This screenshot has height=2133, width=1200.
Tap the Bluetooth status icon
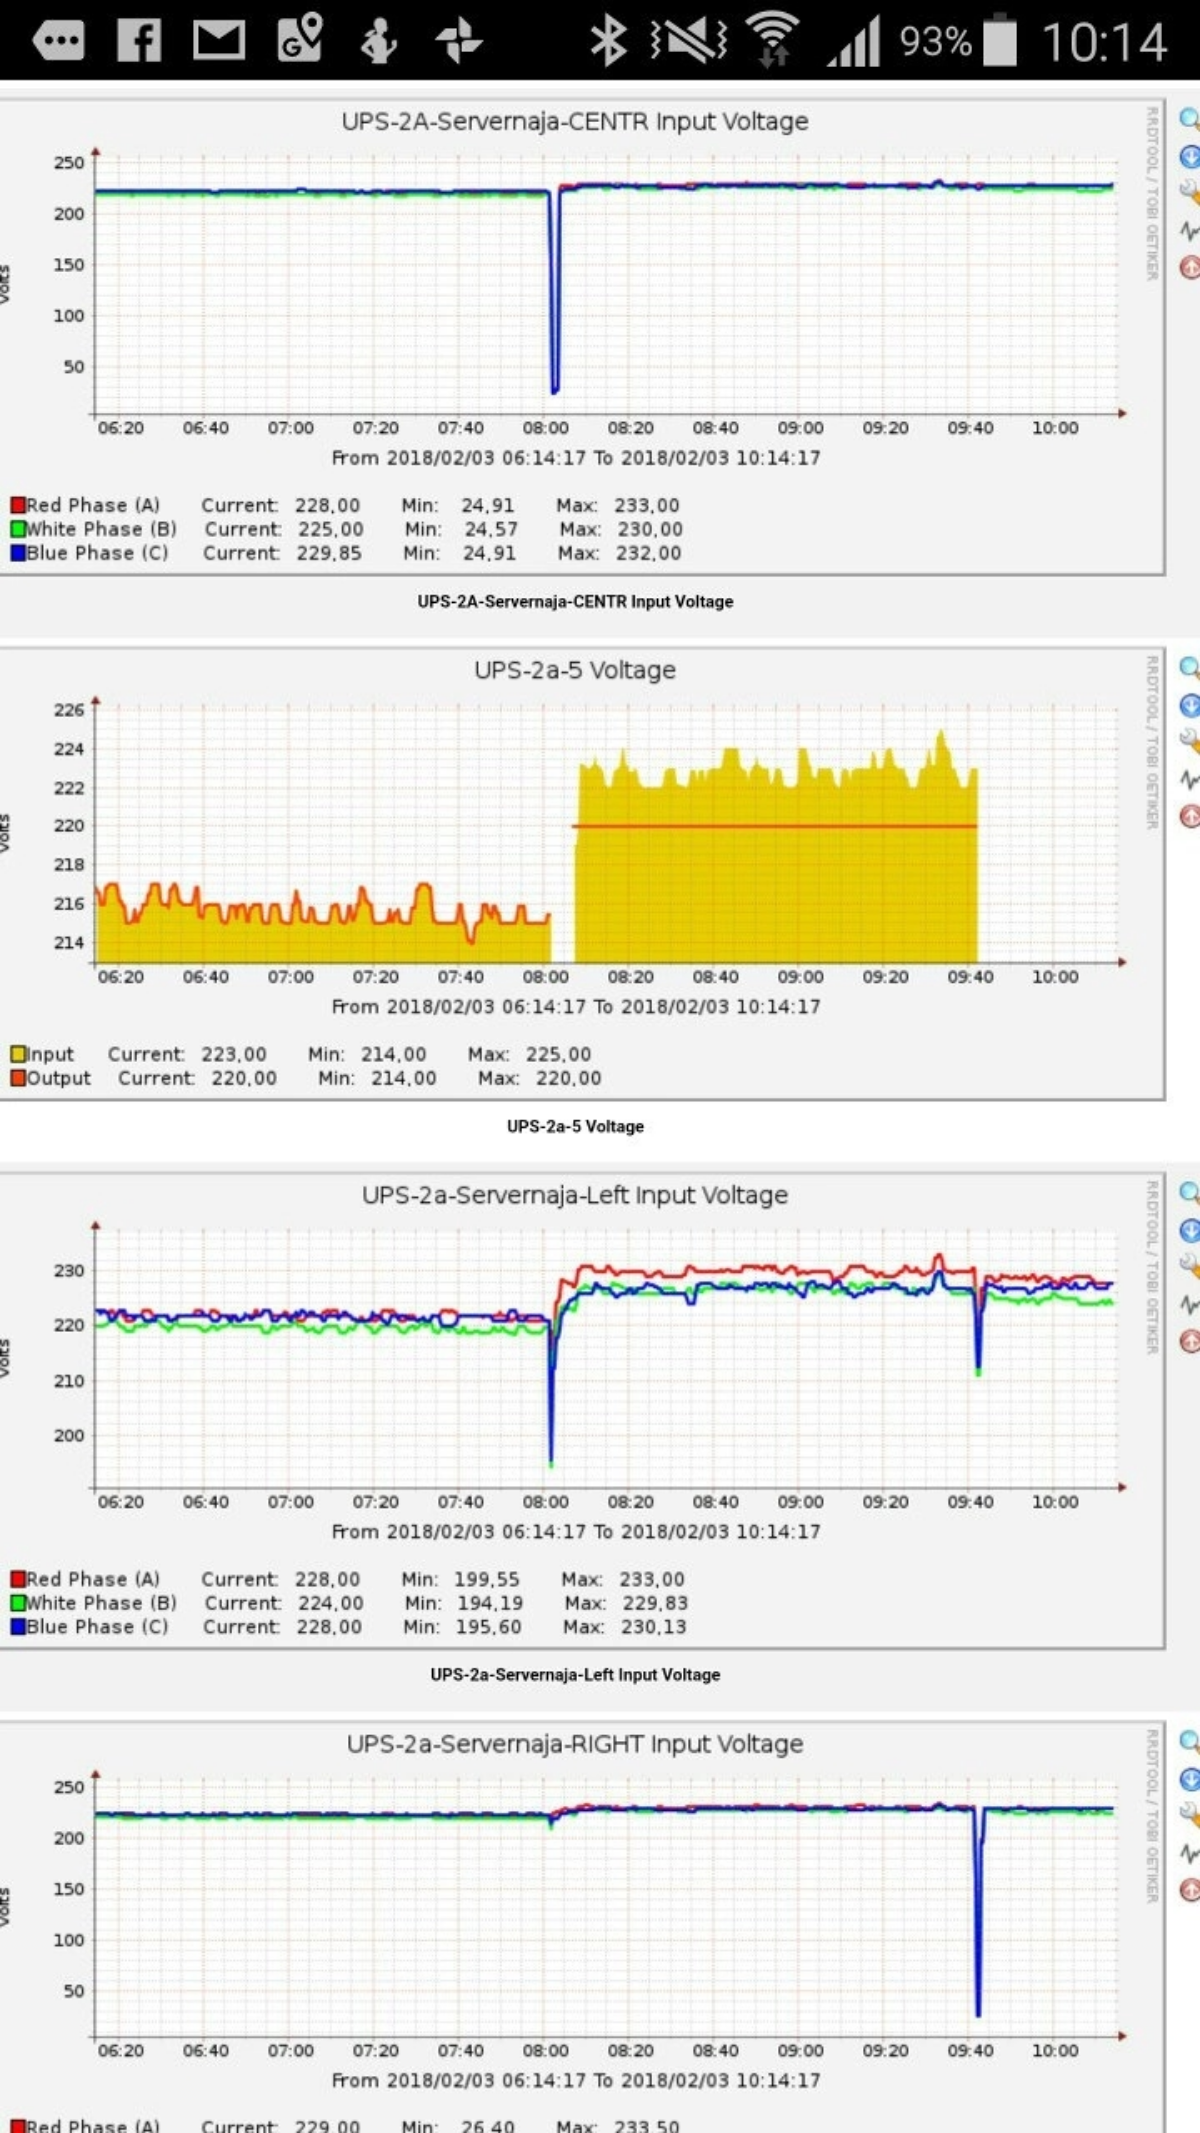(608, 41)
